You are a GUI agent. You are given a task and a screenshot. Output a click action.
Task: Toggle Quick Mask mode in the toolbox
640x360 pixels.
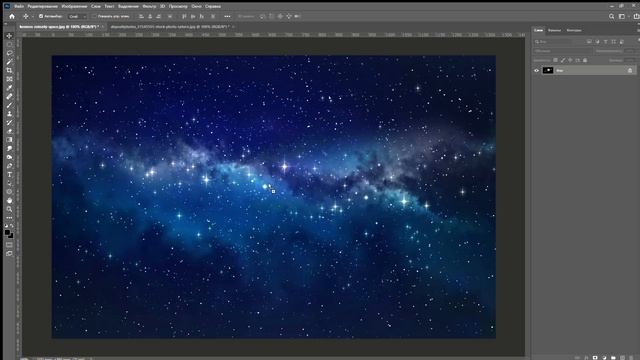tap(9, 245)
